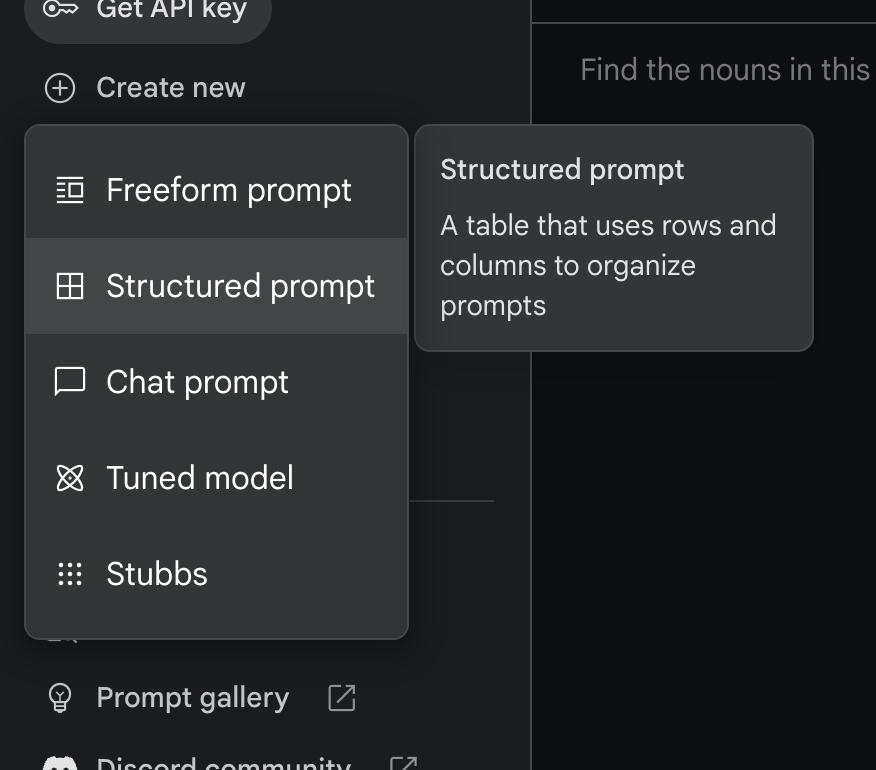876x770 pixels.
Task: Click the Freeform prompt list icon
Action: click(x=69, y=190)
